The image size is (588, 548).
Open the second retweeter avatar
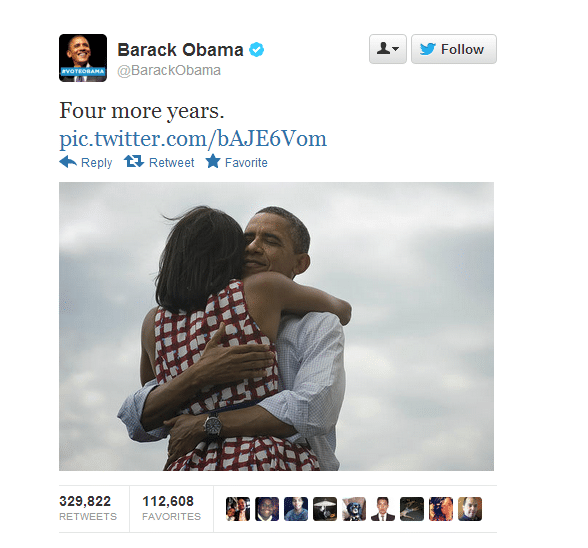coord(267,509)
